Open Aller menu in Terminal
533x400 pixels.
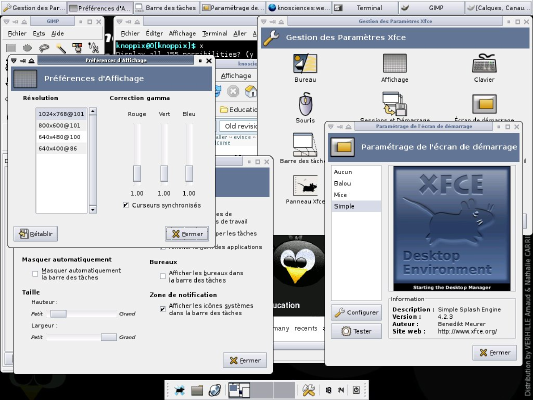(x=240, y=33)
